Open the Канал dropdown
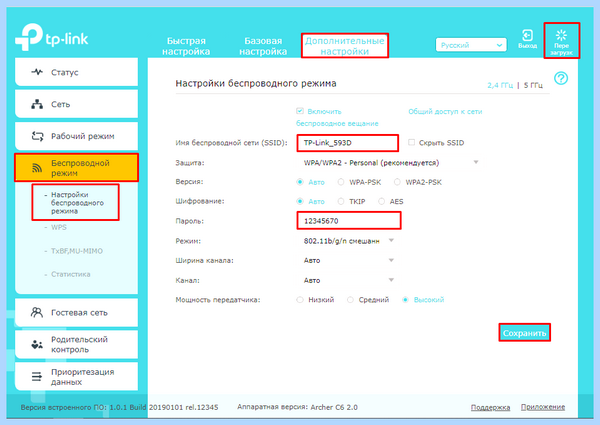The image size is (600, 425). point(347,280)
